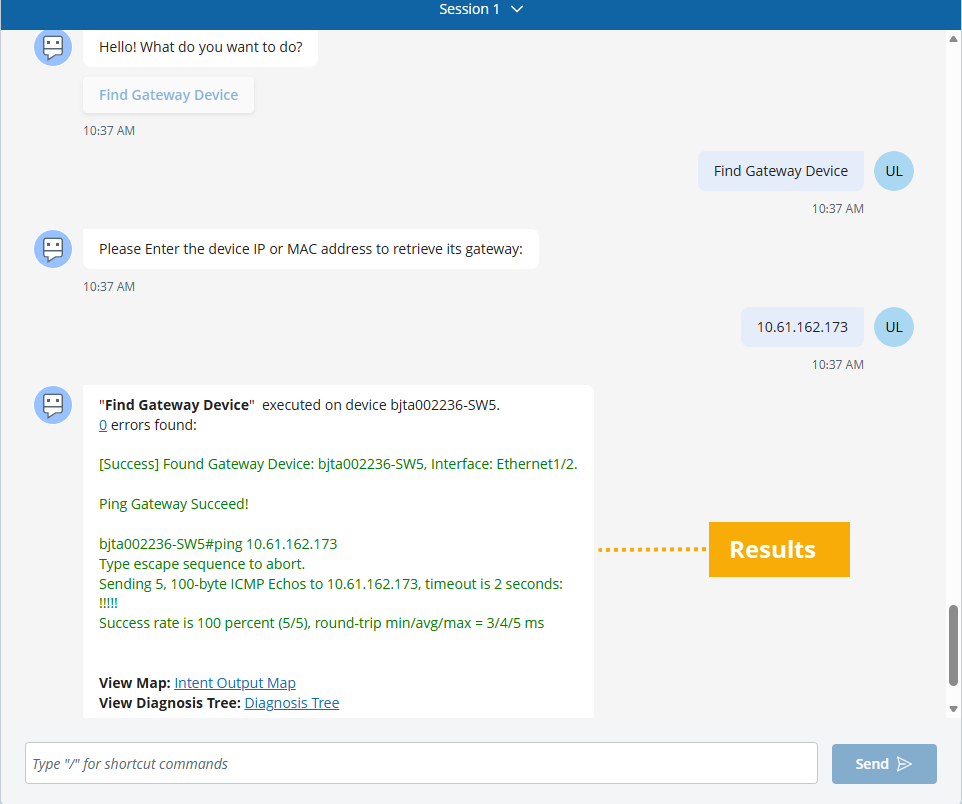Click UL avatar next to Find Gateway Device
The height and width of the screenshot is (804, 962).
pyautogui.click(x=893, y=171)
